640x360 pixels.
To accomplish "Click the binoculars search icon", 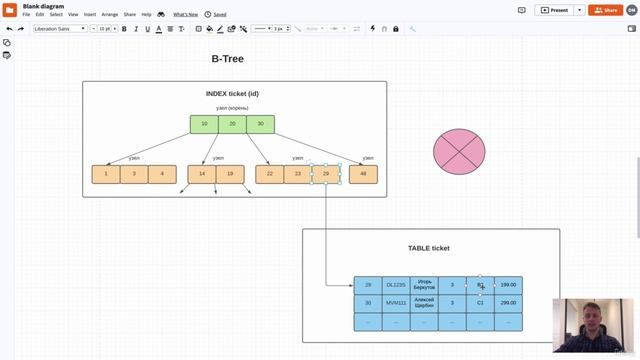I will tap(161, 14).
